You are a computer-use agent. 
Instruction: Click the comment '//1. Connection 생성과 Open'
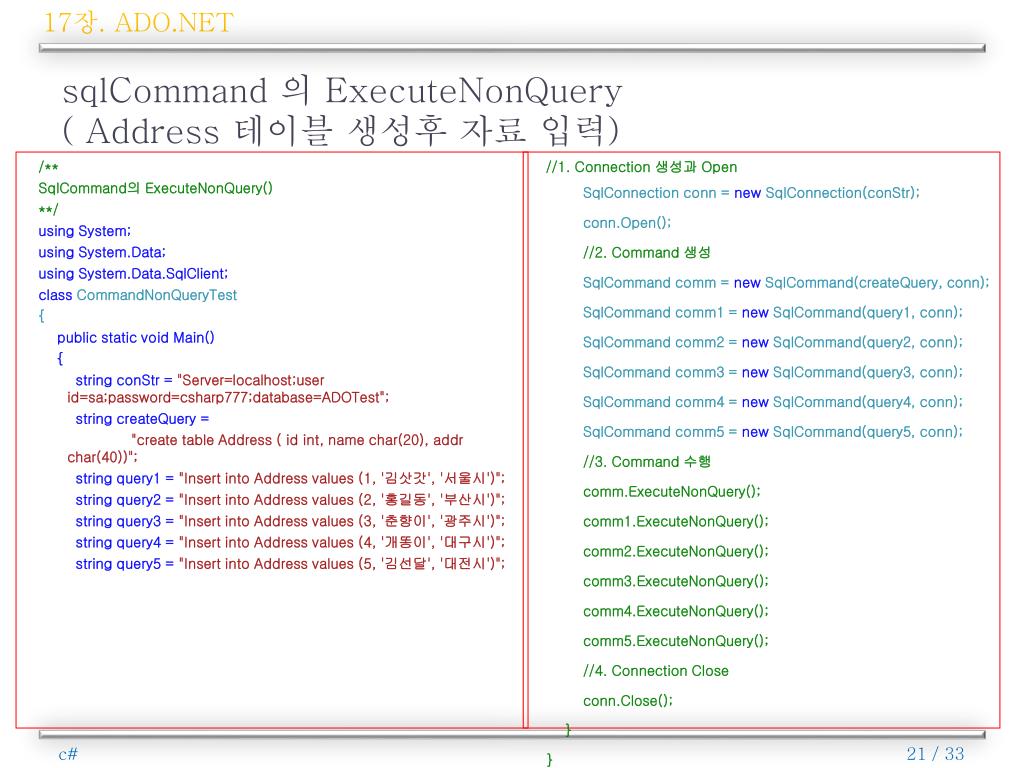(x=641, y=167)
